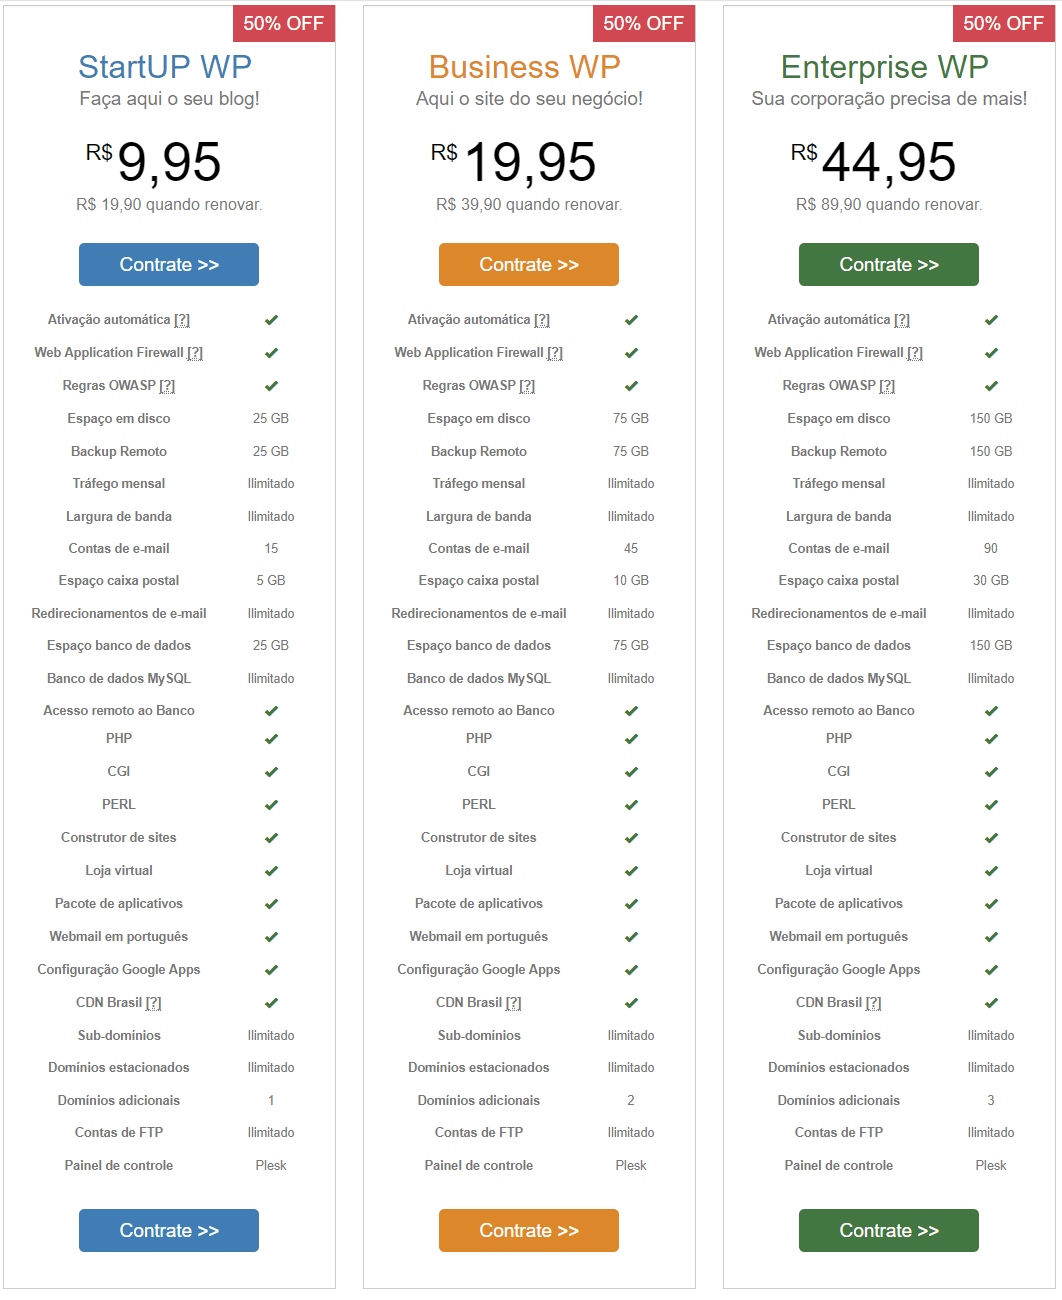Click the 50% OFF badge on StartUP WP
The height and width of the screenshot is (1300, 1062).
tap(284, 24)
